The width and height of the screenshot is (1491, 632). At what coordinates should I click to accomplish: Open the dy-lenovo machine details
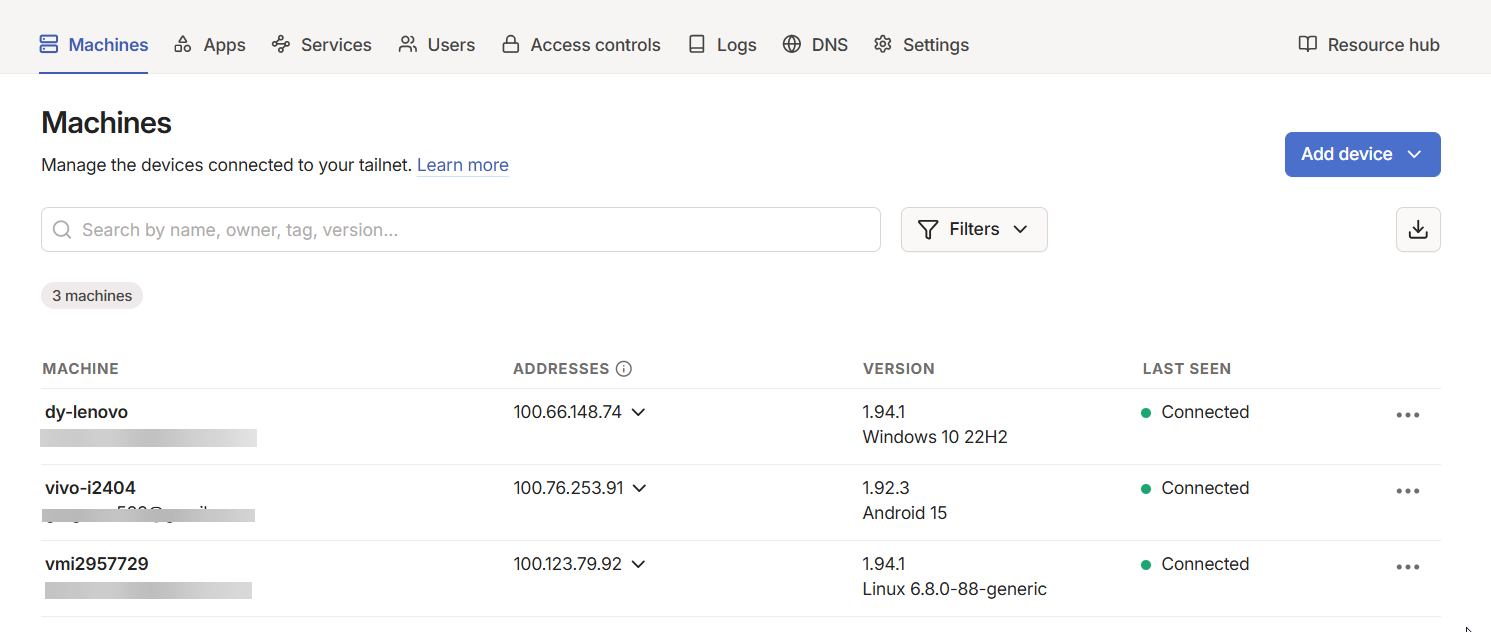click(86, 412)
